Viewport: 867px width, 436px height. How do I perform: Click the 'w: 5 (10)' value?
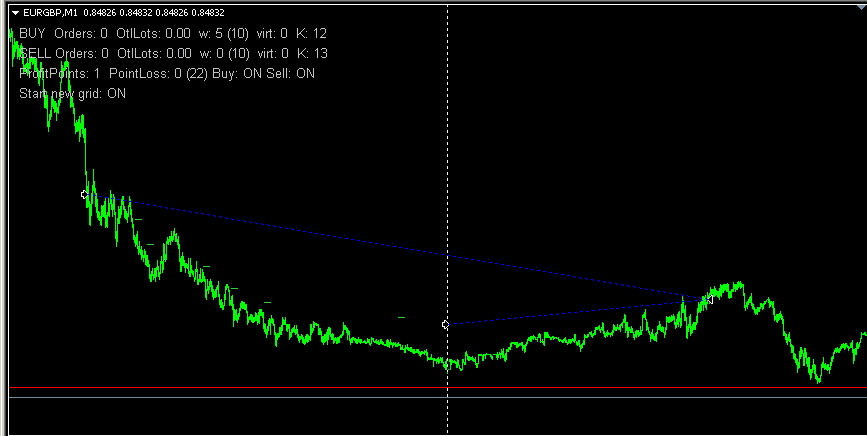click(224, 34)
